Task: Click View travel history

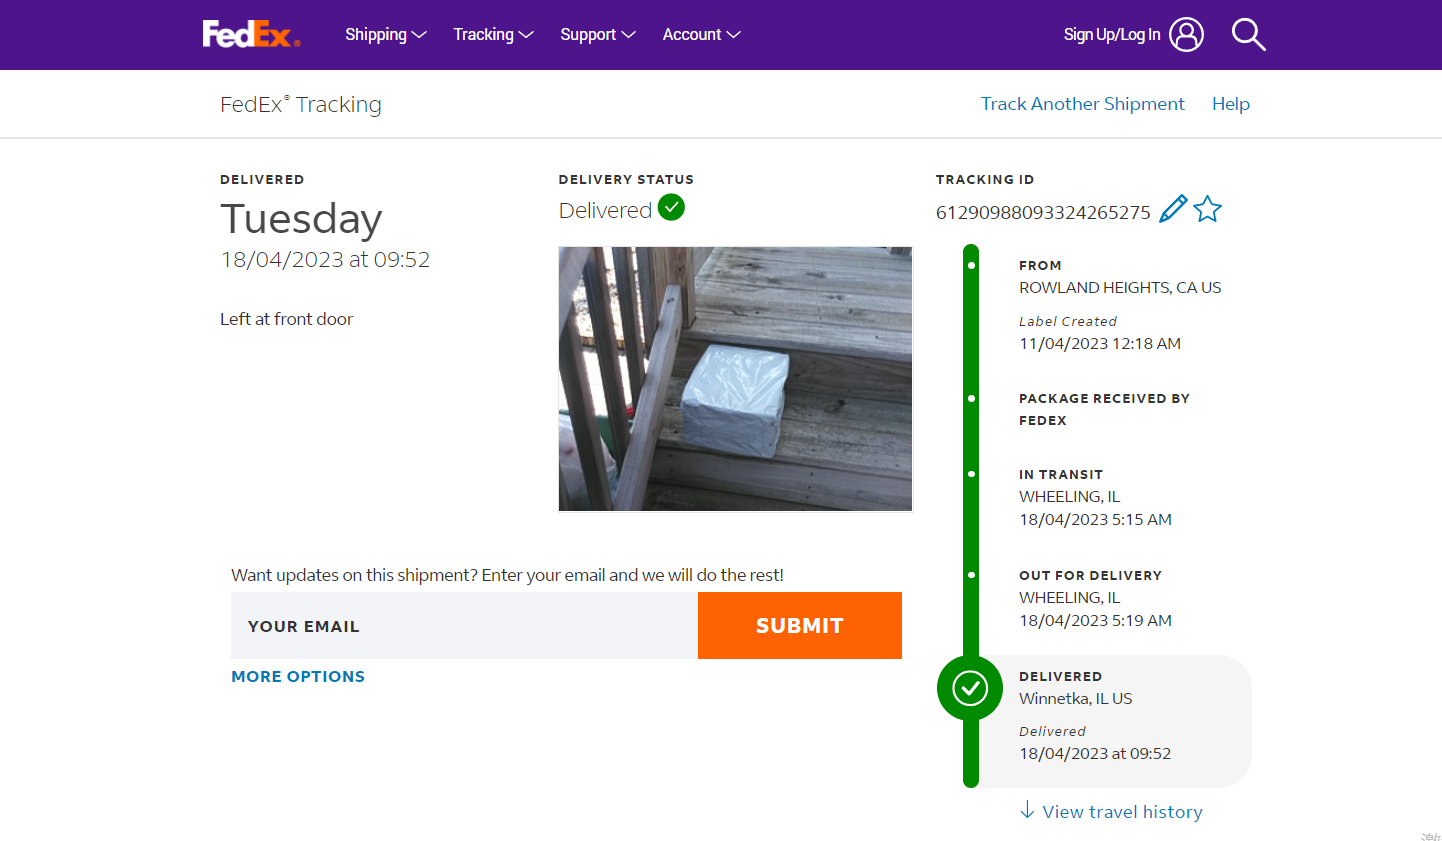Action: click(x=1122, y=812)
